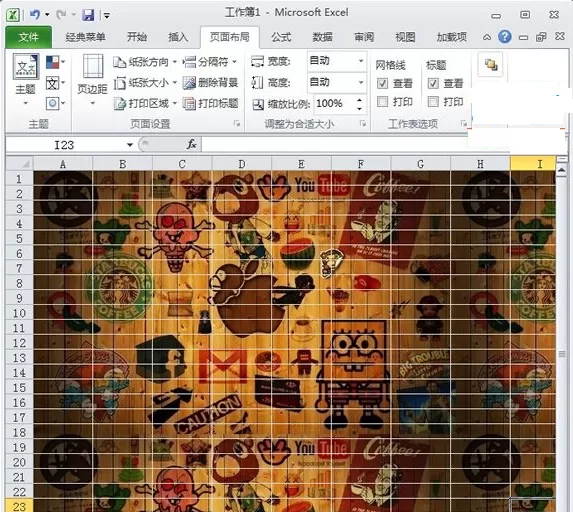573x512 pixels.
Task: Decrease scale percentage with down arrow
Action: pyautogui.click(x=360, y=109)
